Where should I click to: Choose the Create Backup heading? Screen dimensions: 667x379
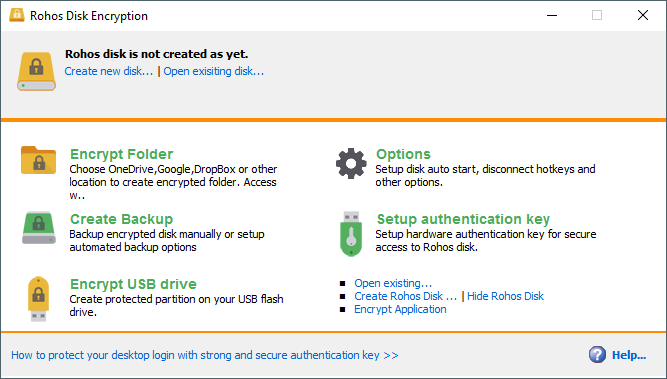tap(122, 219)
